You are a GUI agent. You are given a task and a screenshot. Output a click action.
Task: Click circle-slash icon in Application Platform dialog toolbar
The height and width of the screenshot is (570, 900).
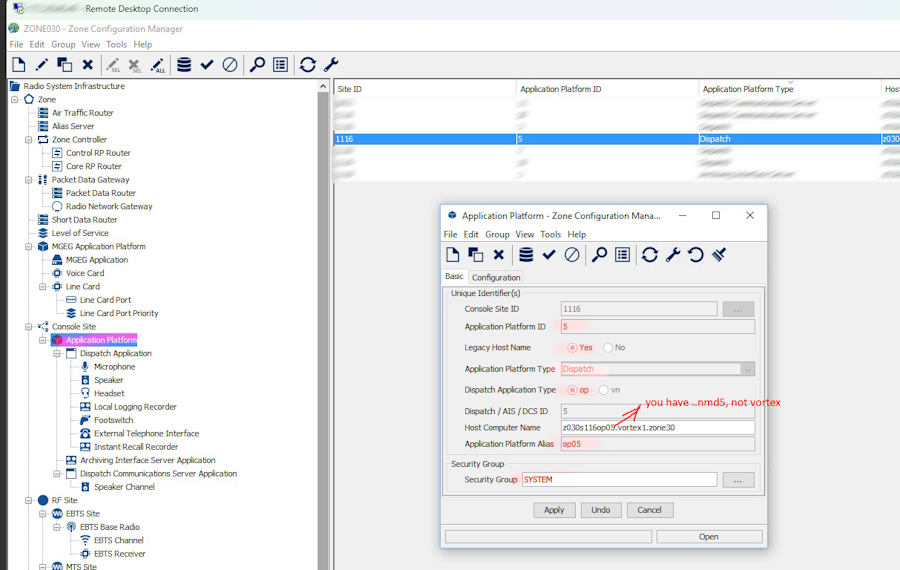point(572,255)
